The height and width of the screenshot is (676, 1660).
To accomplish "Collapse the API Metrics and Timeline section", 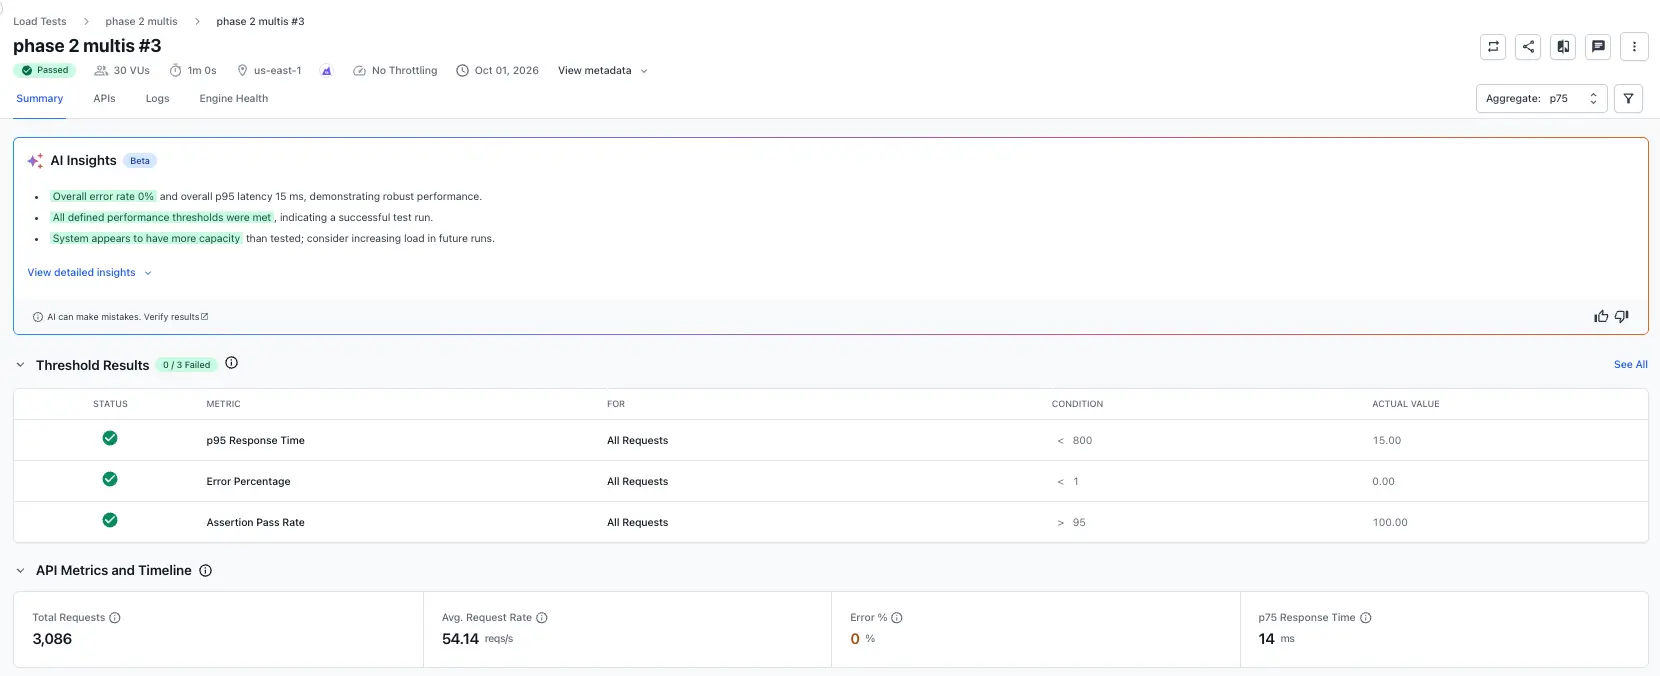I will coord(20,571).
